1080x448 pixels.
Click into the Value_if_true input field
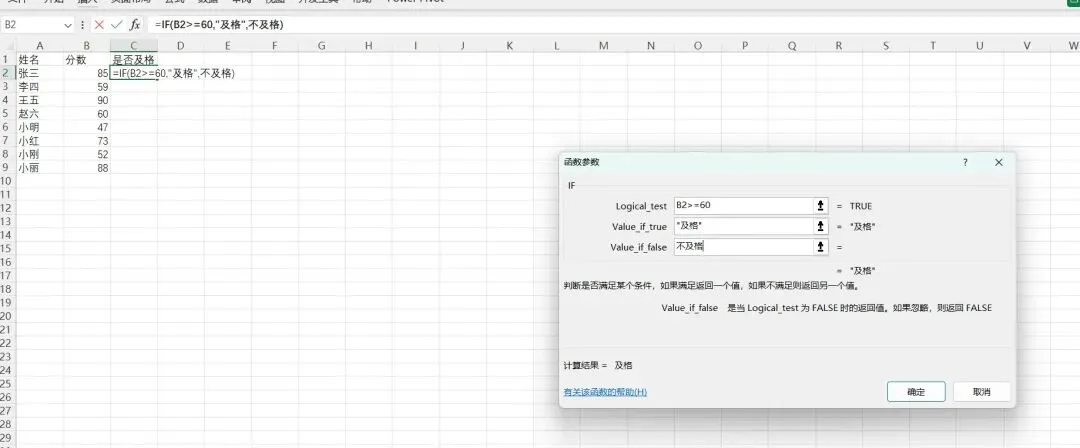[743, 226]
